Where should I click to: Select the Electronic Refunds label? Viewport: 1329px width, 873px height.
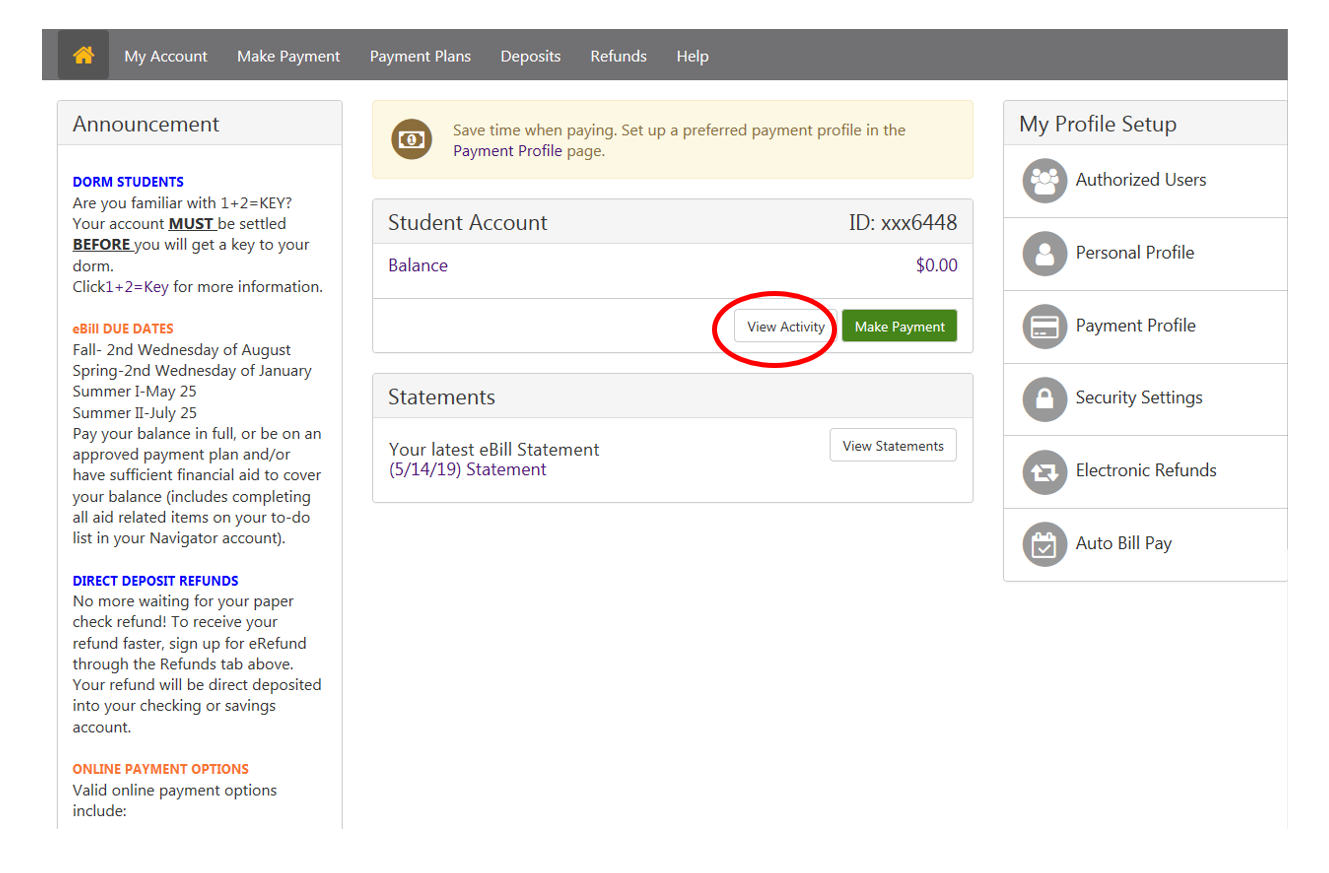click(1146, 470)
